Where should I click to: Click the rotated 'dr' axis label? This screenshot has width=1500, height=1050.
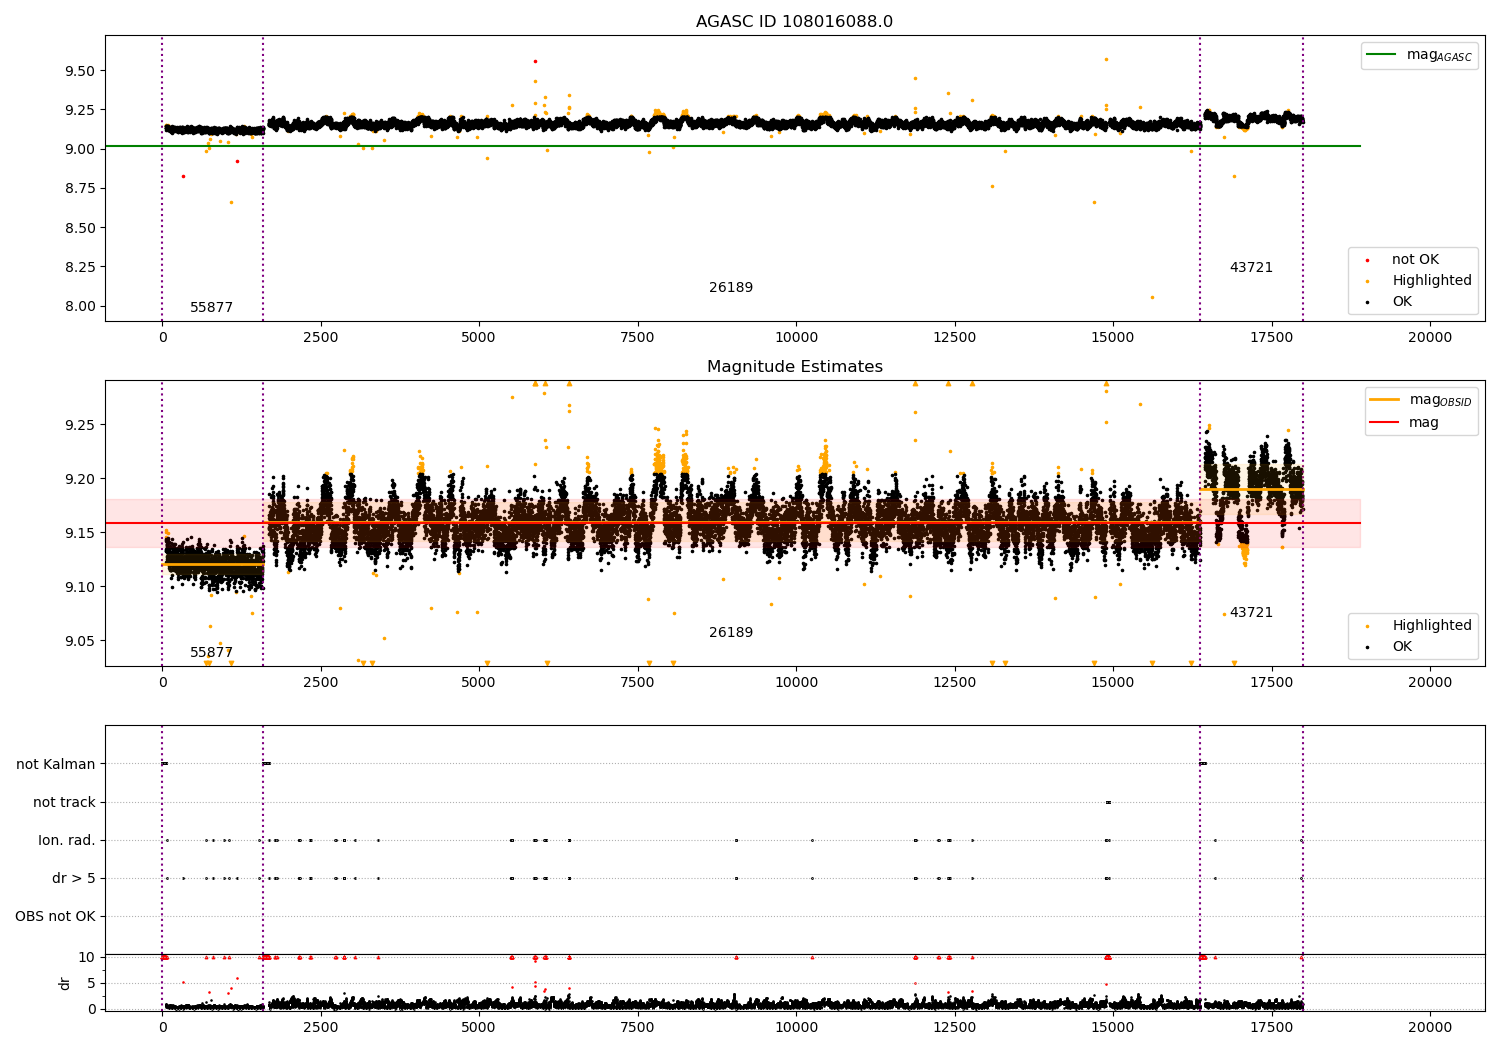(x=64, y=983)
